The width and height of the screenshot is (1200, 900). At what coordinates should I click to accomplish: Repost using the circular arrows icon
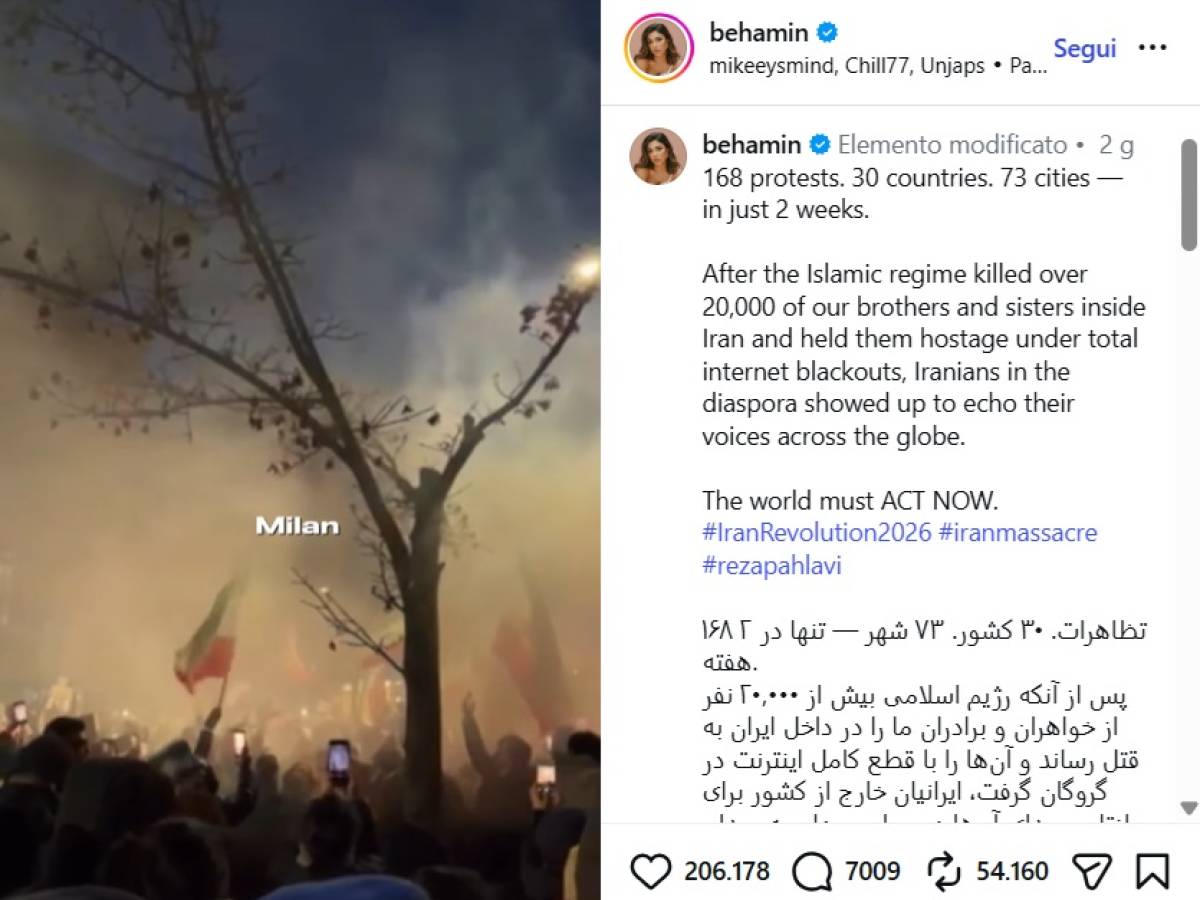click(x=944, y=871)
